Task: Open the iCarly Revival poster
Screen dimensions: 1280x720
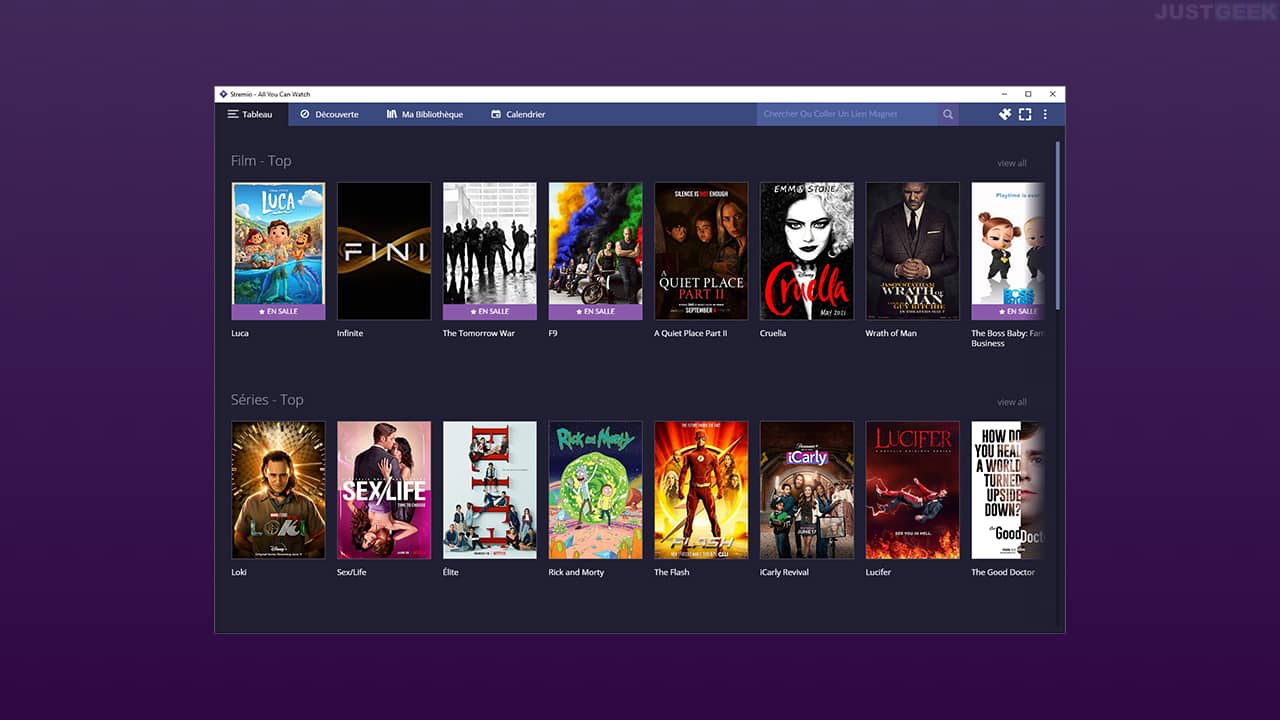Action: click(x=807, y=490)
